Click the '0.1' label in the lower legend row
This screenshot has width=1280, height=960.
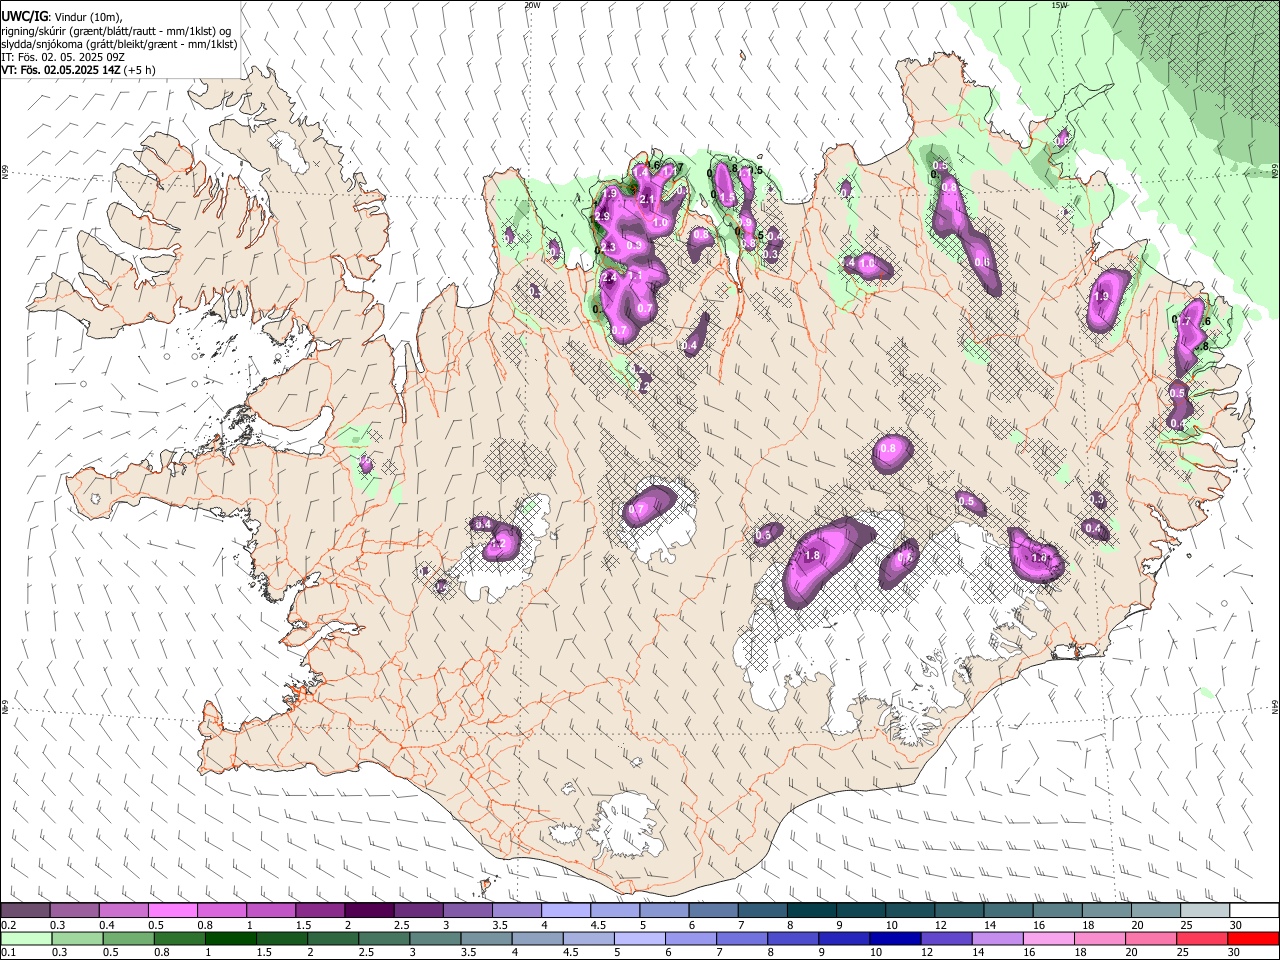pos(9,952)
